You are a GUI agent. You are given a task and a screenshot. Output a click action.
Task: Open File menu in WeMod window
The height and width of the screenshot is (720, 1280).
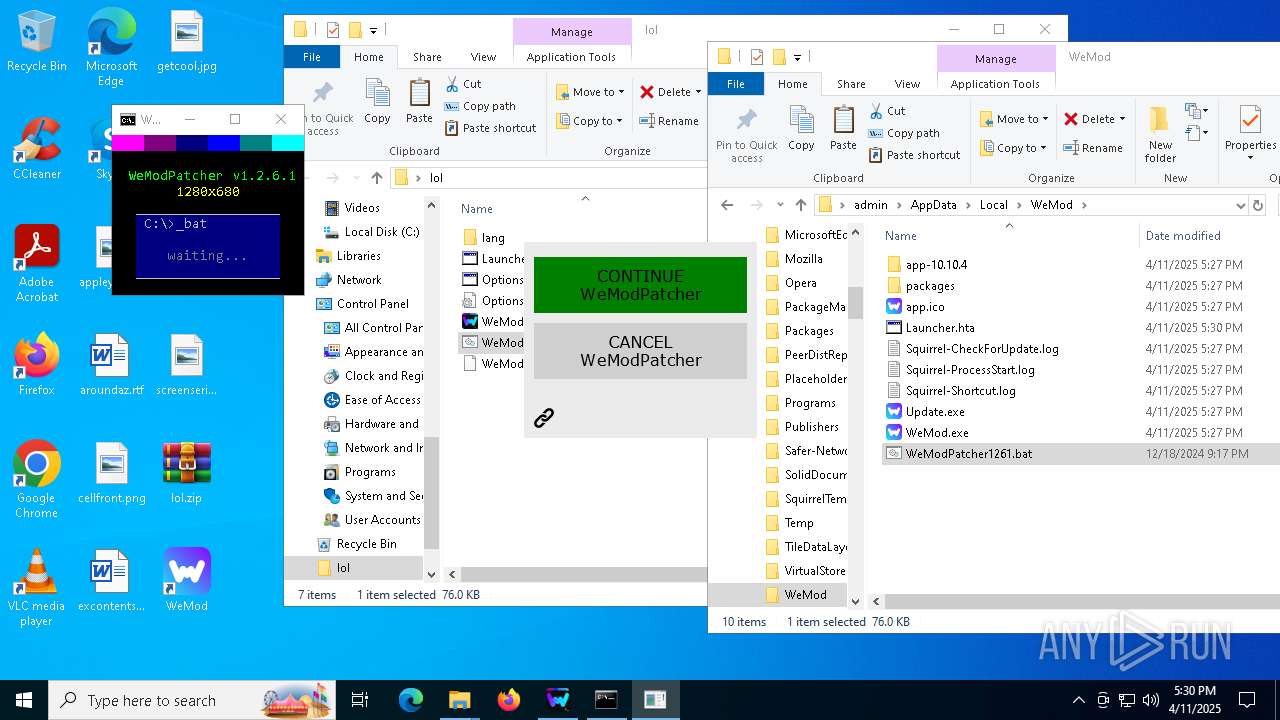[736, 84]
